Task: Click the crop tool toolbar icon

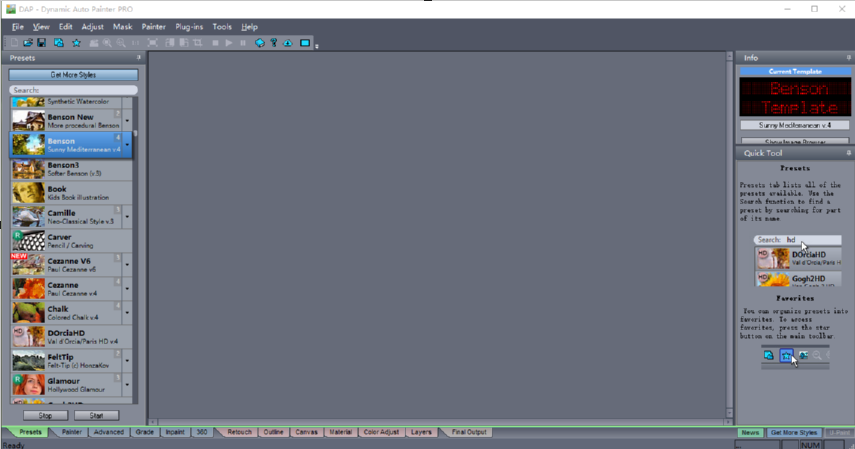Action: (x=198, y=43)
